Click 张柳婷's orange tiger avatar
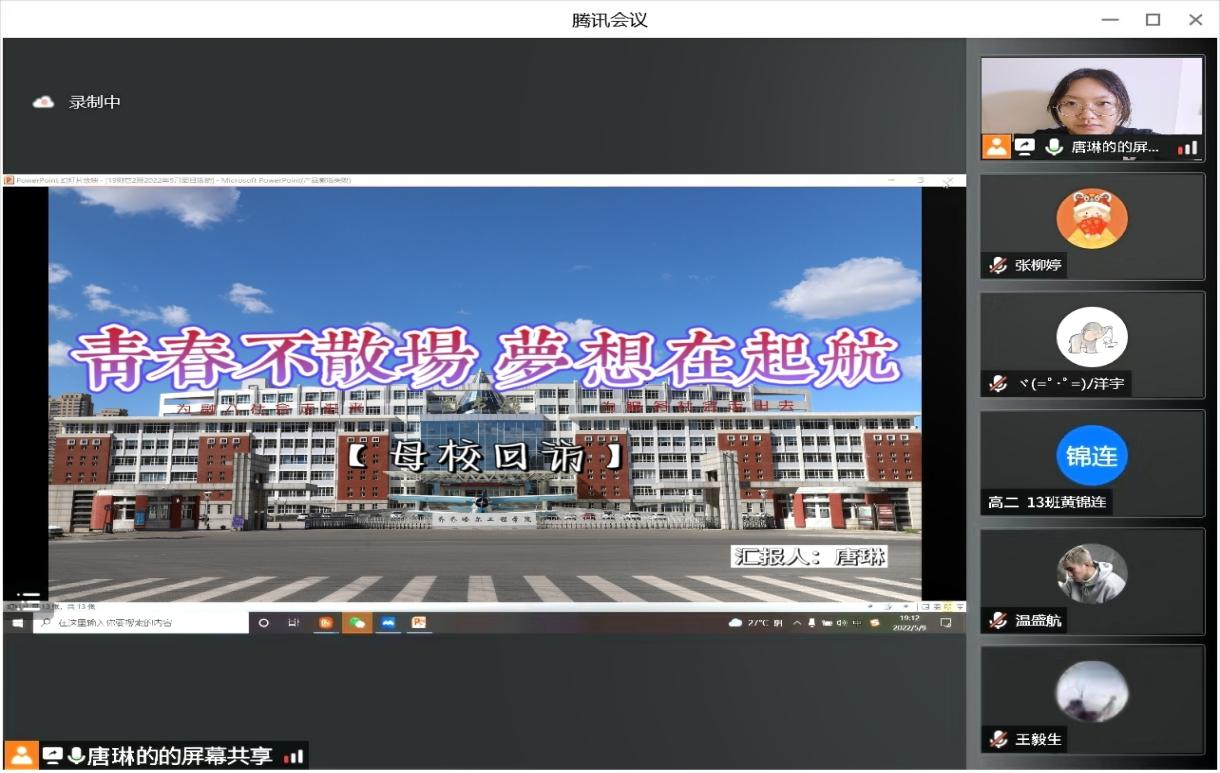 pos(1092,219)
